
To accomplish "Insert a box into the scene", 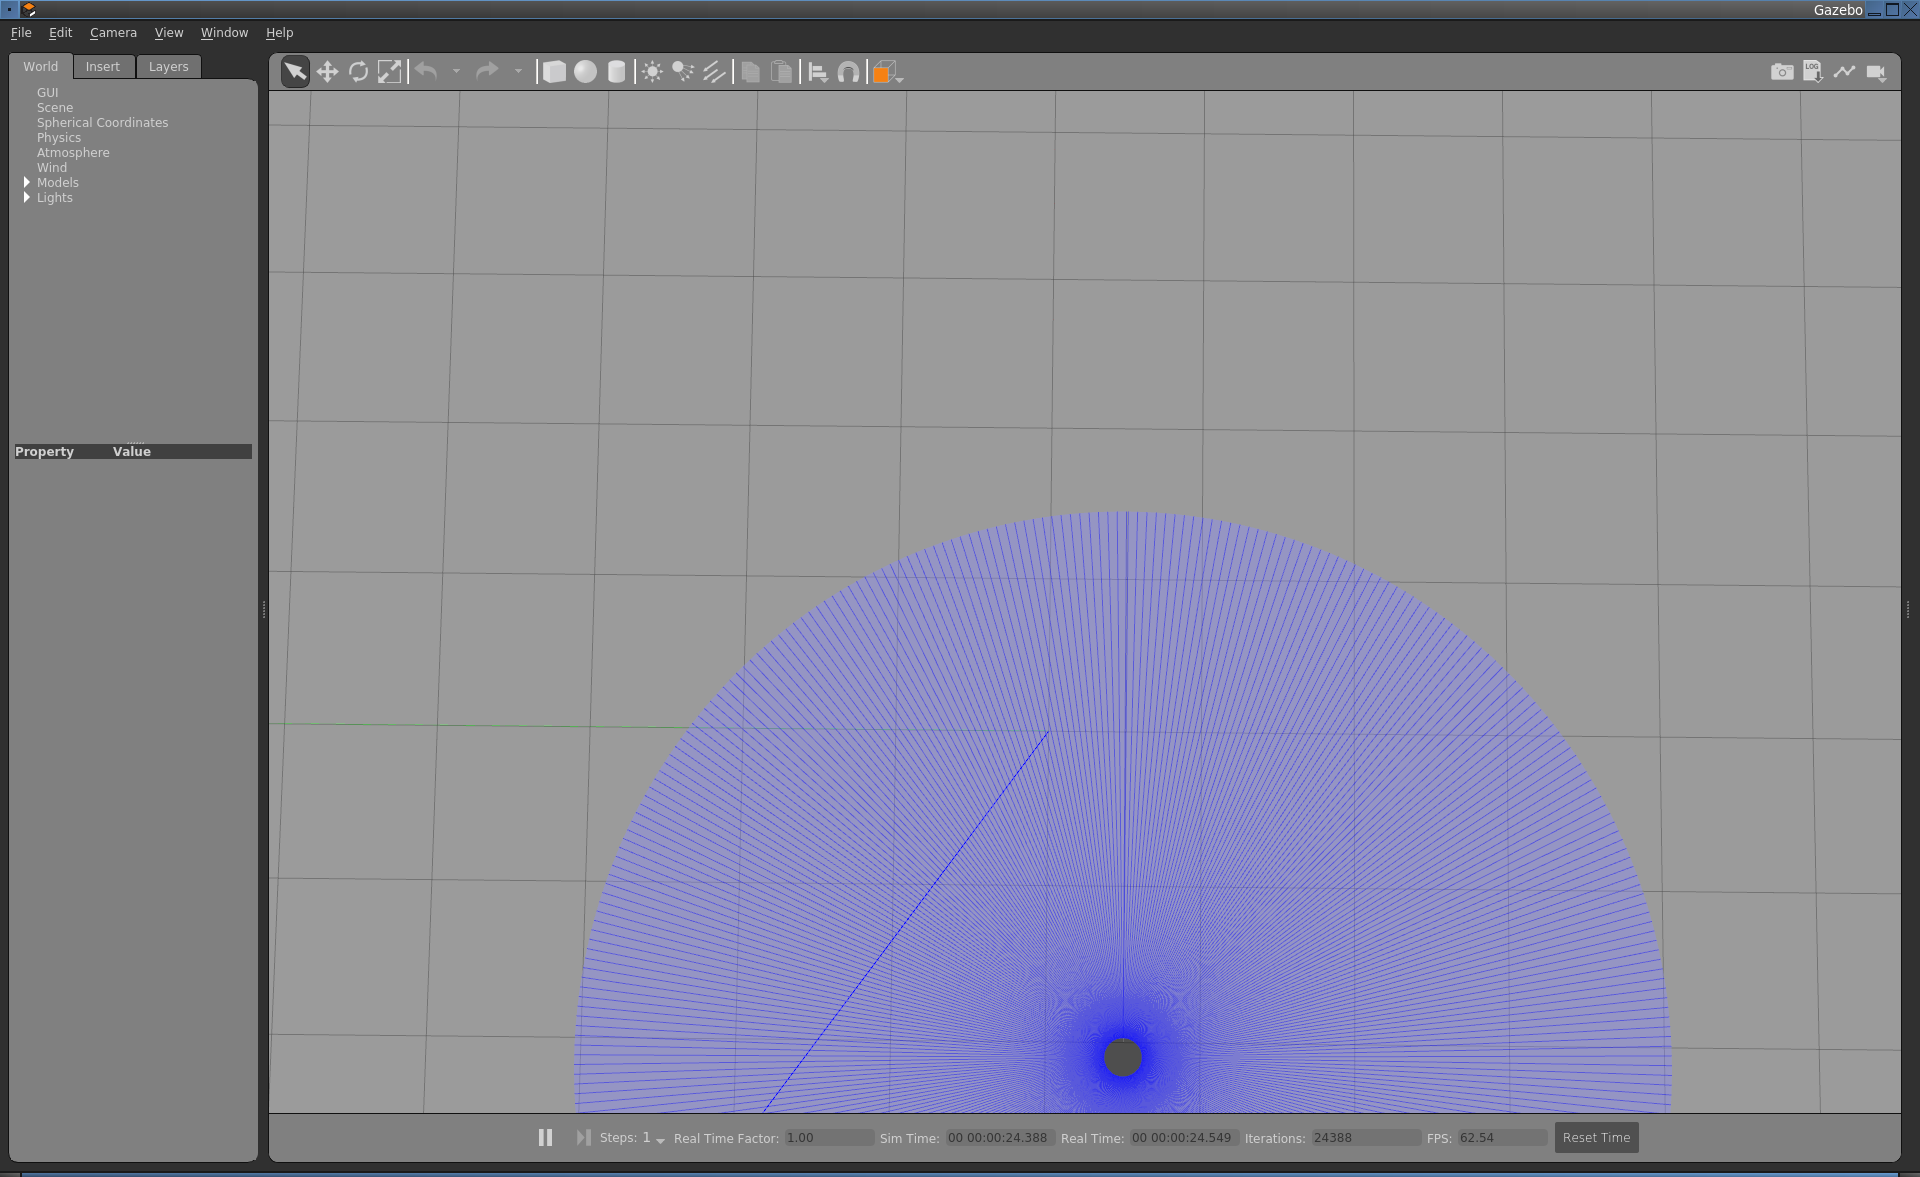I will tap(553, 71).
